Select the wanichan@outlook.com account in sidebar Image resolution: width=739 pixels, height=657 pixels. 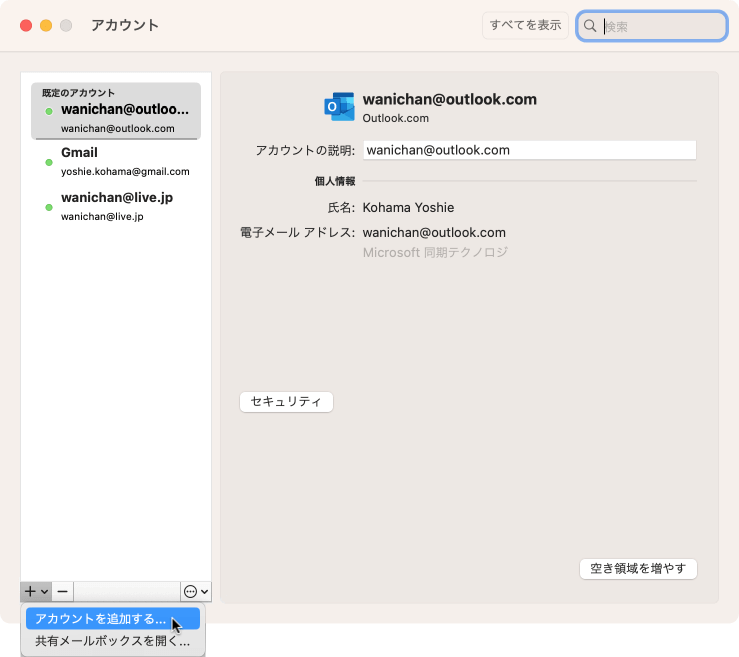[116, 111]
